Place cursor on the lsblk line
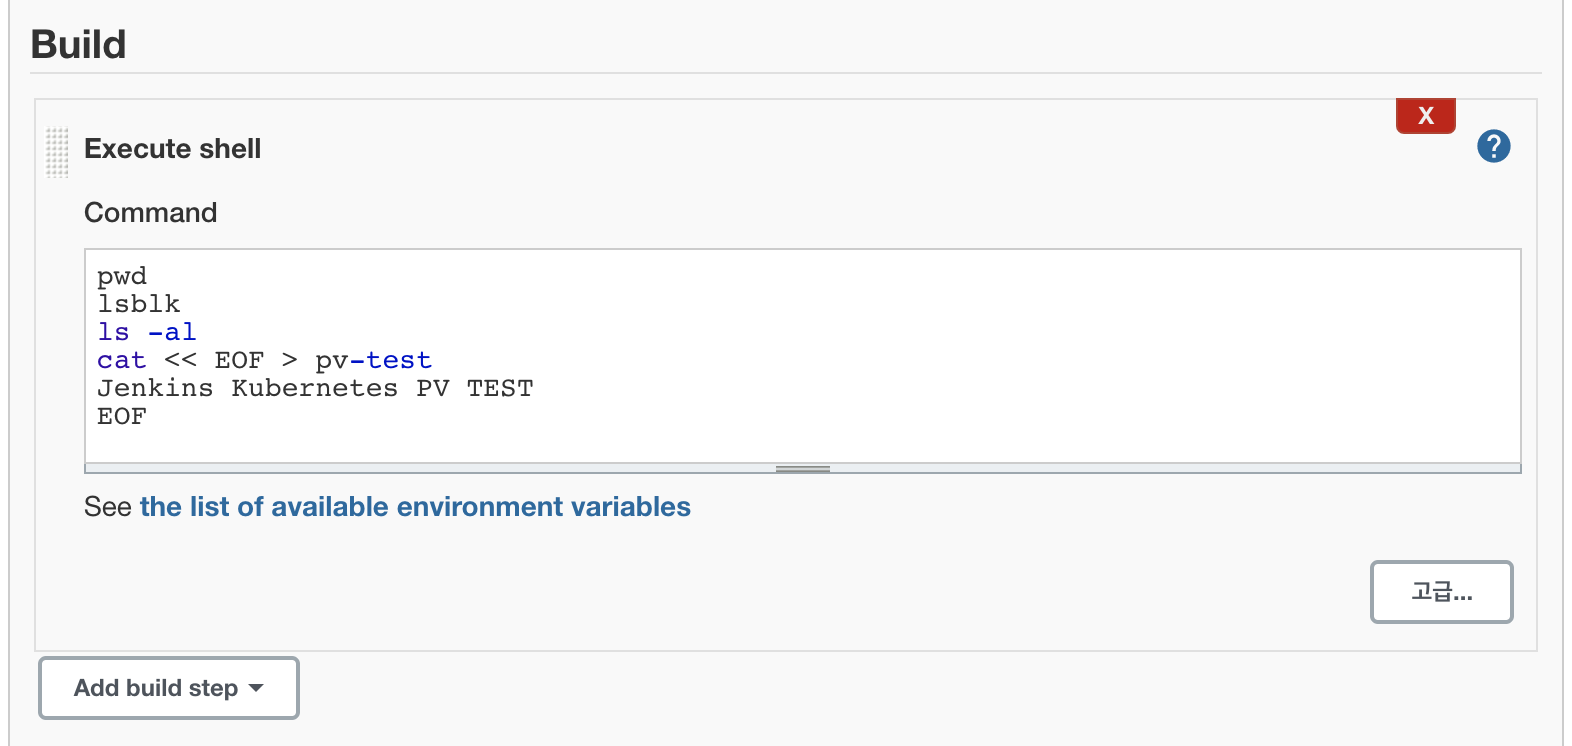 [139, 304]
